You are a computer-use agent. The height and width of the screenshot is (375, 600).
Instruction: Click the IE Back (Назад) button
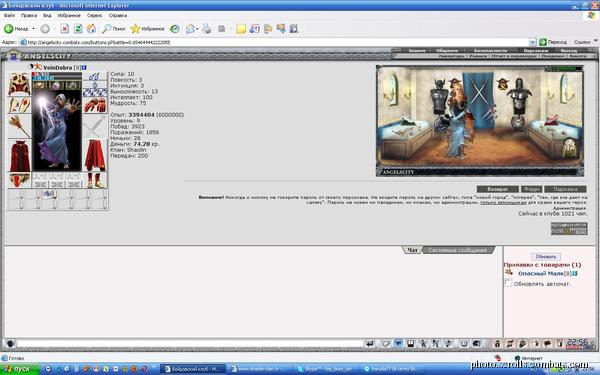16,29
